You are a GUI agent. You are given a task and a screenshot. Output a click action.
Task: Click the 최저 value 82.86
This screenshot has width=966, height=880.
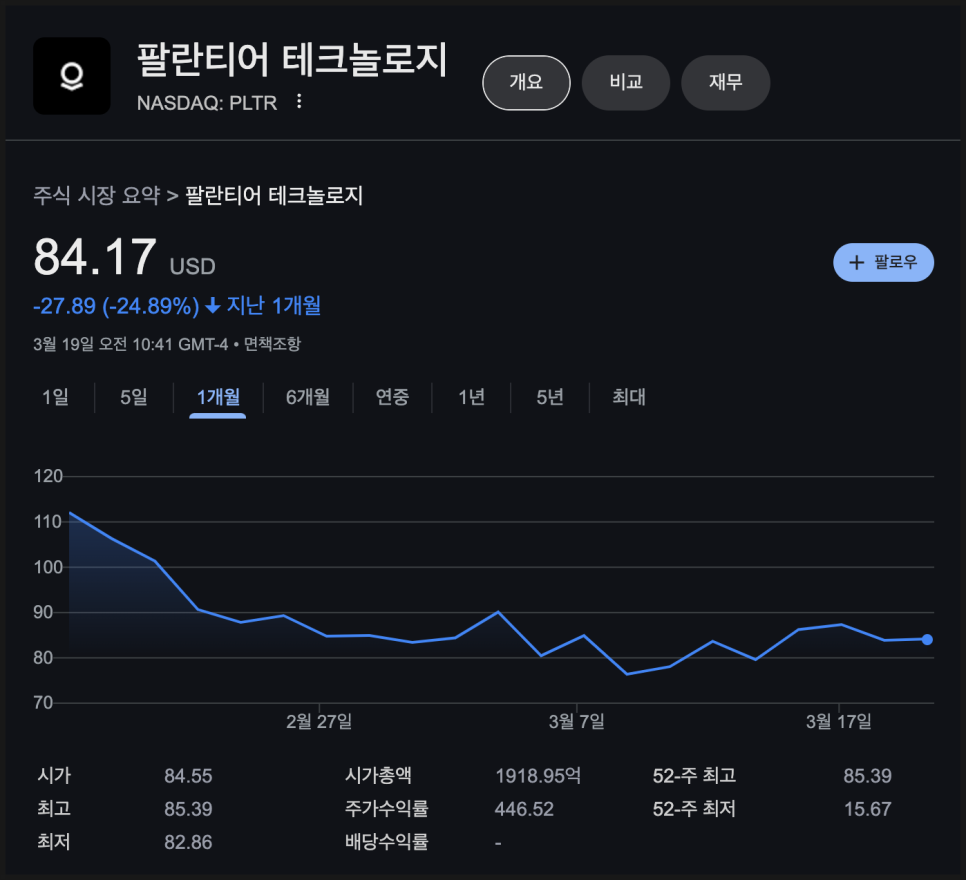[188, 842]
